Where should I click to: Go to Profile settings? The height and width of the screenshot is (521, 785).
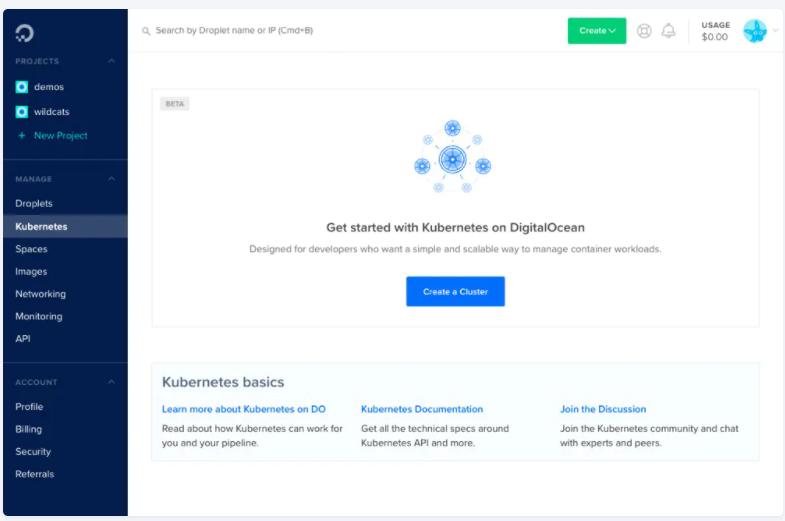point(29,407)
